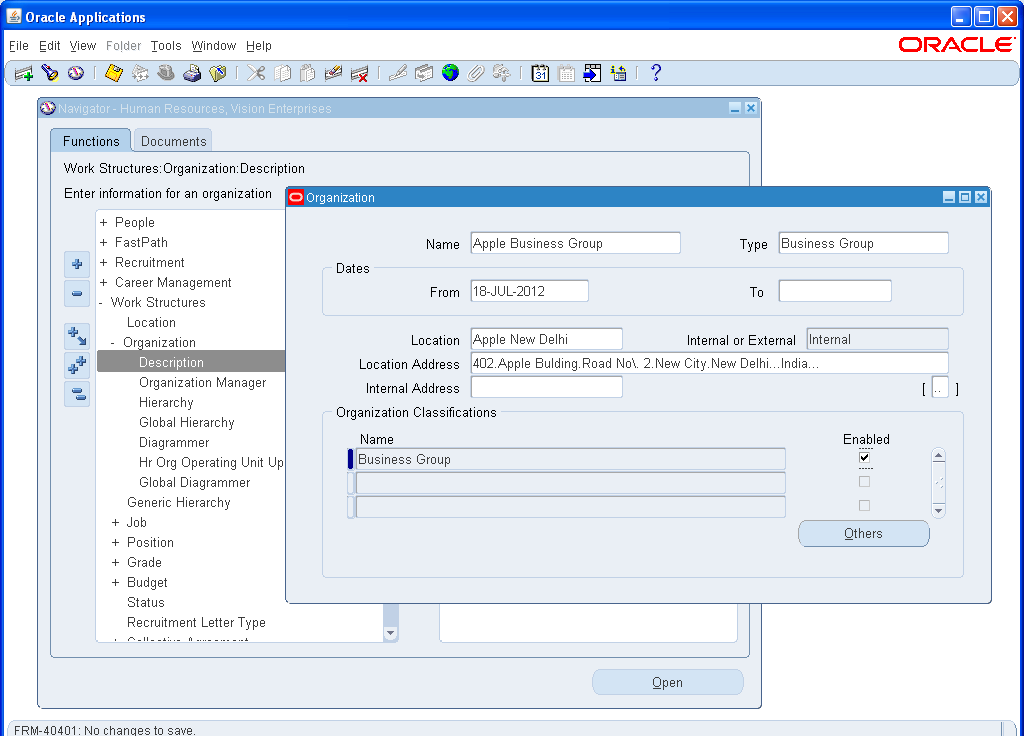Uncheck Enabled for Business Group classification

pos(864,457)
